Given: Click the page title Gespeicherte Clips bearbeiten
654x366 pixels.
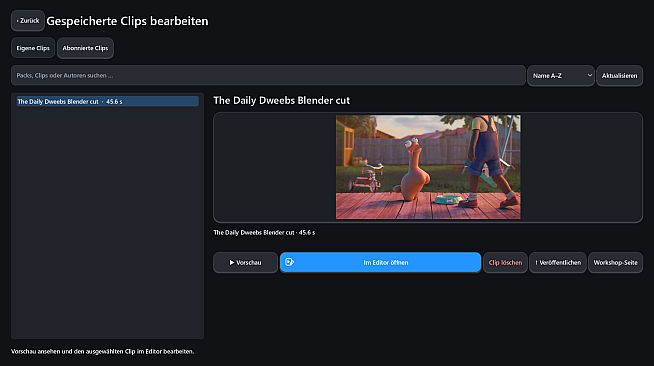Looking at the screenshot, I should [127, 21].
